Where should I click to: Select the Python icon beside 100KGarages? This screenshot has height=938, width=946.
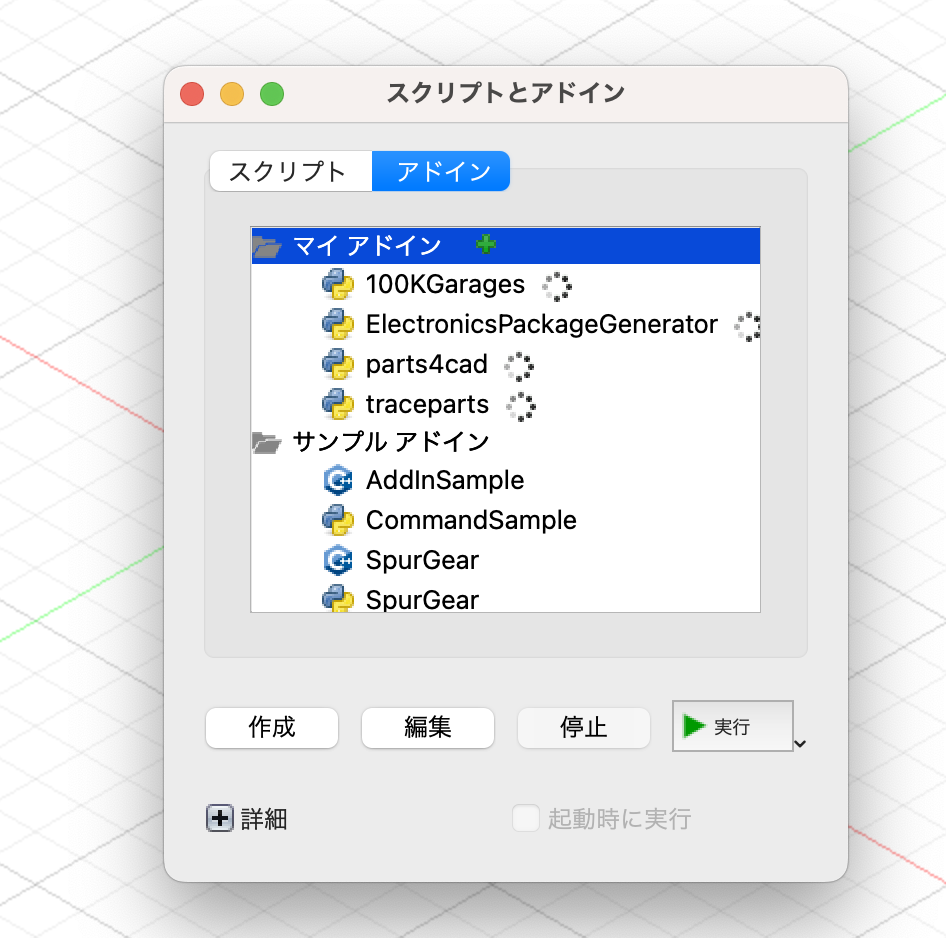[x=338, y=285]
